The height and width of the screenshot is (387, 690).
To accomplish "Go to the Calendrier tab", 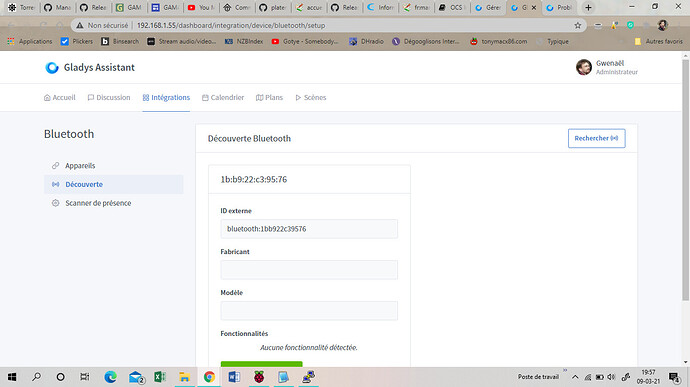I will pyautogui.click(x=223, y=97).
